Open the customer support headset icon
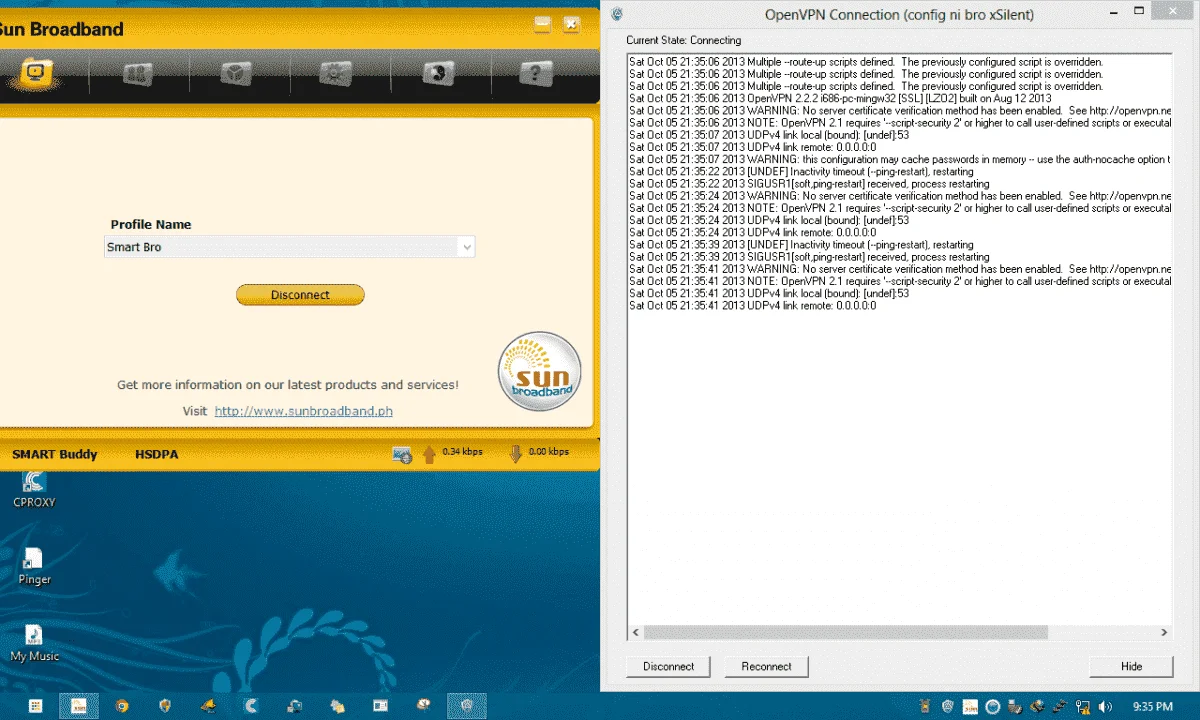 point(437,73)
